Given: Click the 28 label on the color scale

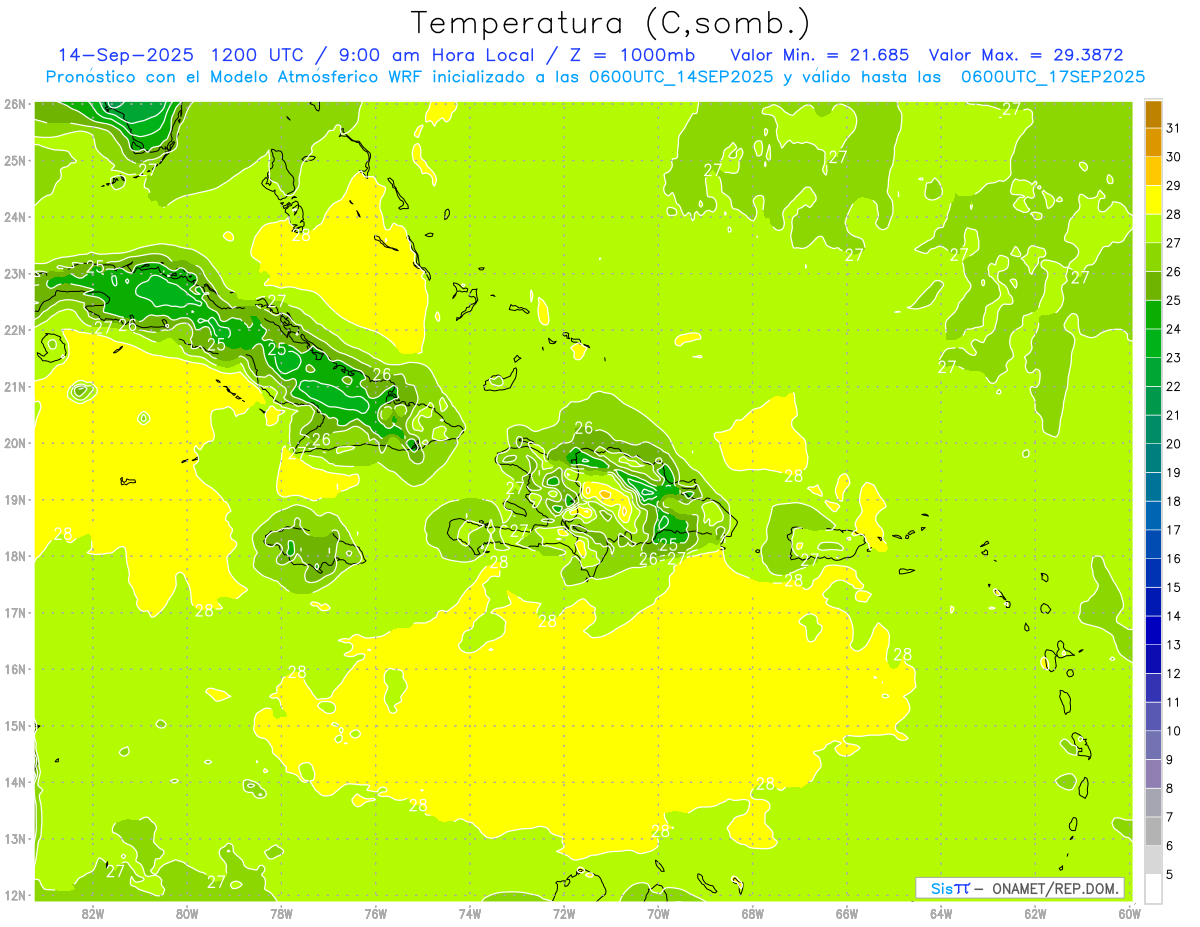Looking at the screenshot, I should coord(1174,214).
